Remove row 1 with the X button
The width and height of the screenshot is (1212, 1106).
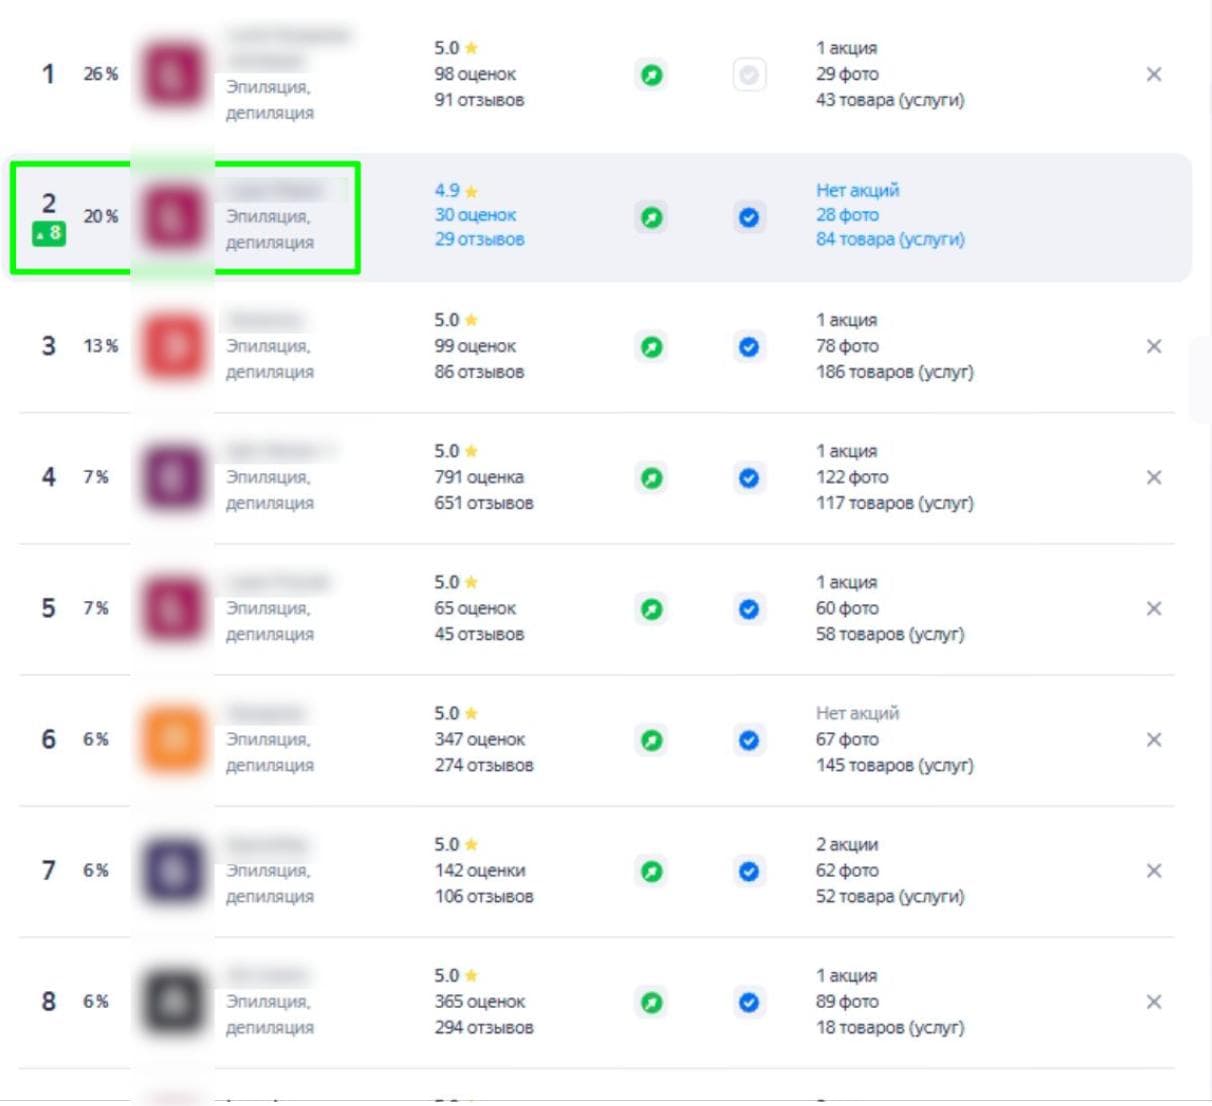(1153, 75)
